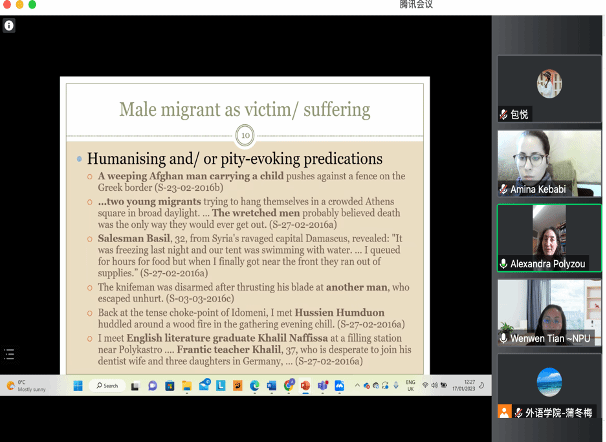Click the muted microphone icon beside Amina Kebabi
The width and height of the screenshot is (606, 442).
point(504,189)
